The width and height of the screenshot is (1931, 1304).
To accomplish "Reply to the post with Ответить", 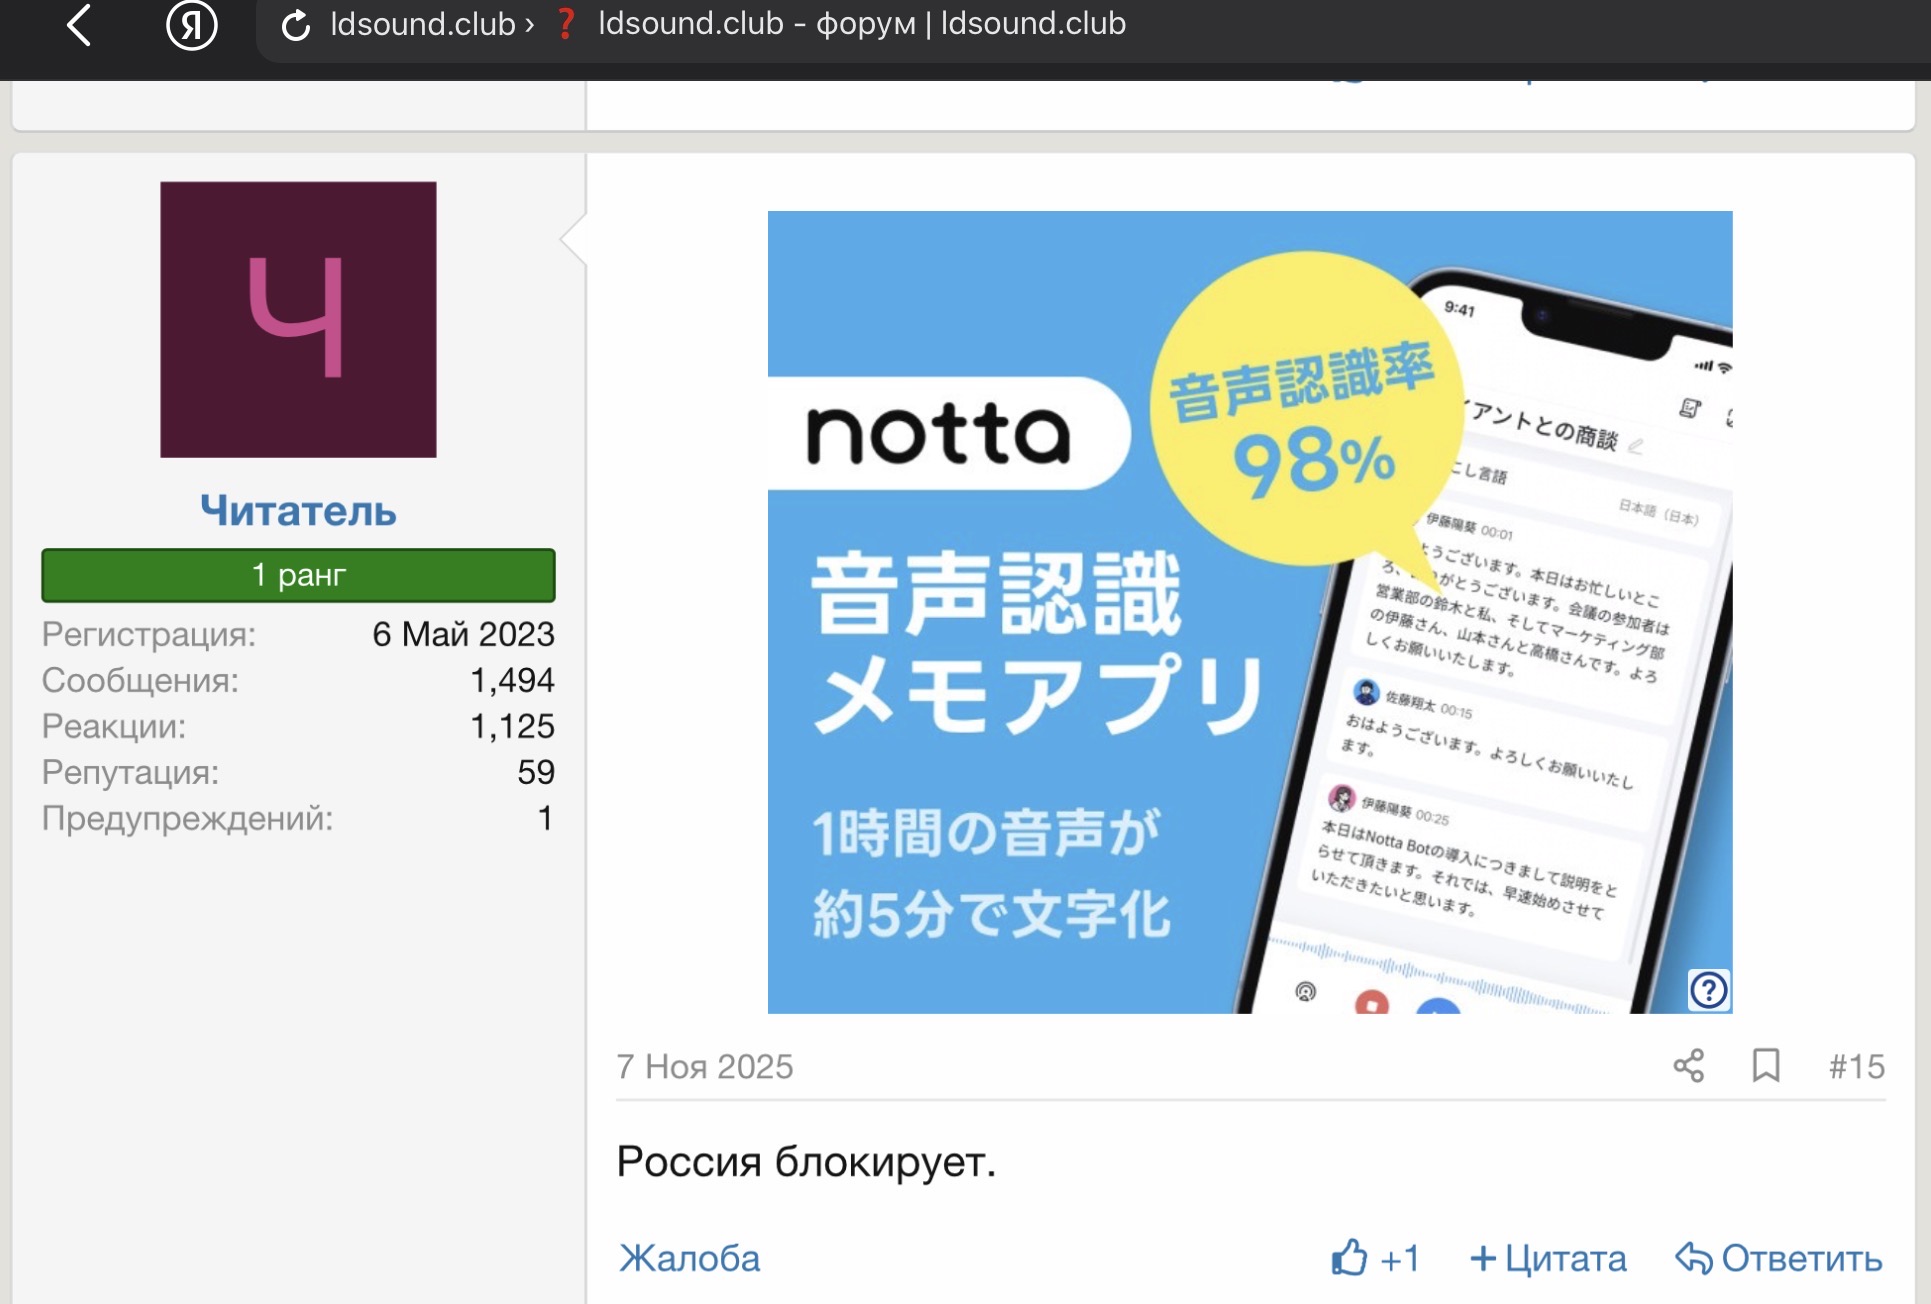I will pos(1779,1258).
